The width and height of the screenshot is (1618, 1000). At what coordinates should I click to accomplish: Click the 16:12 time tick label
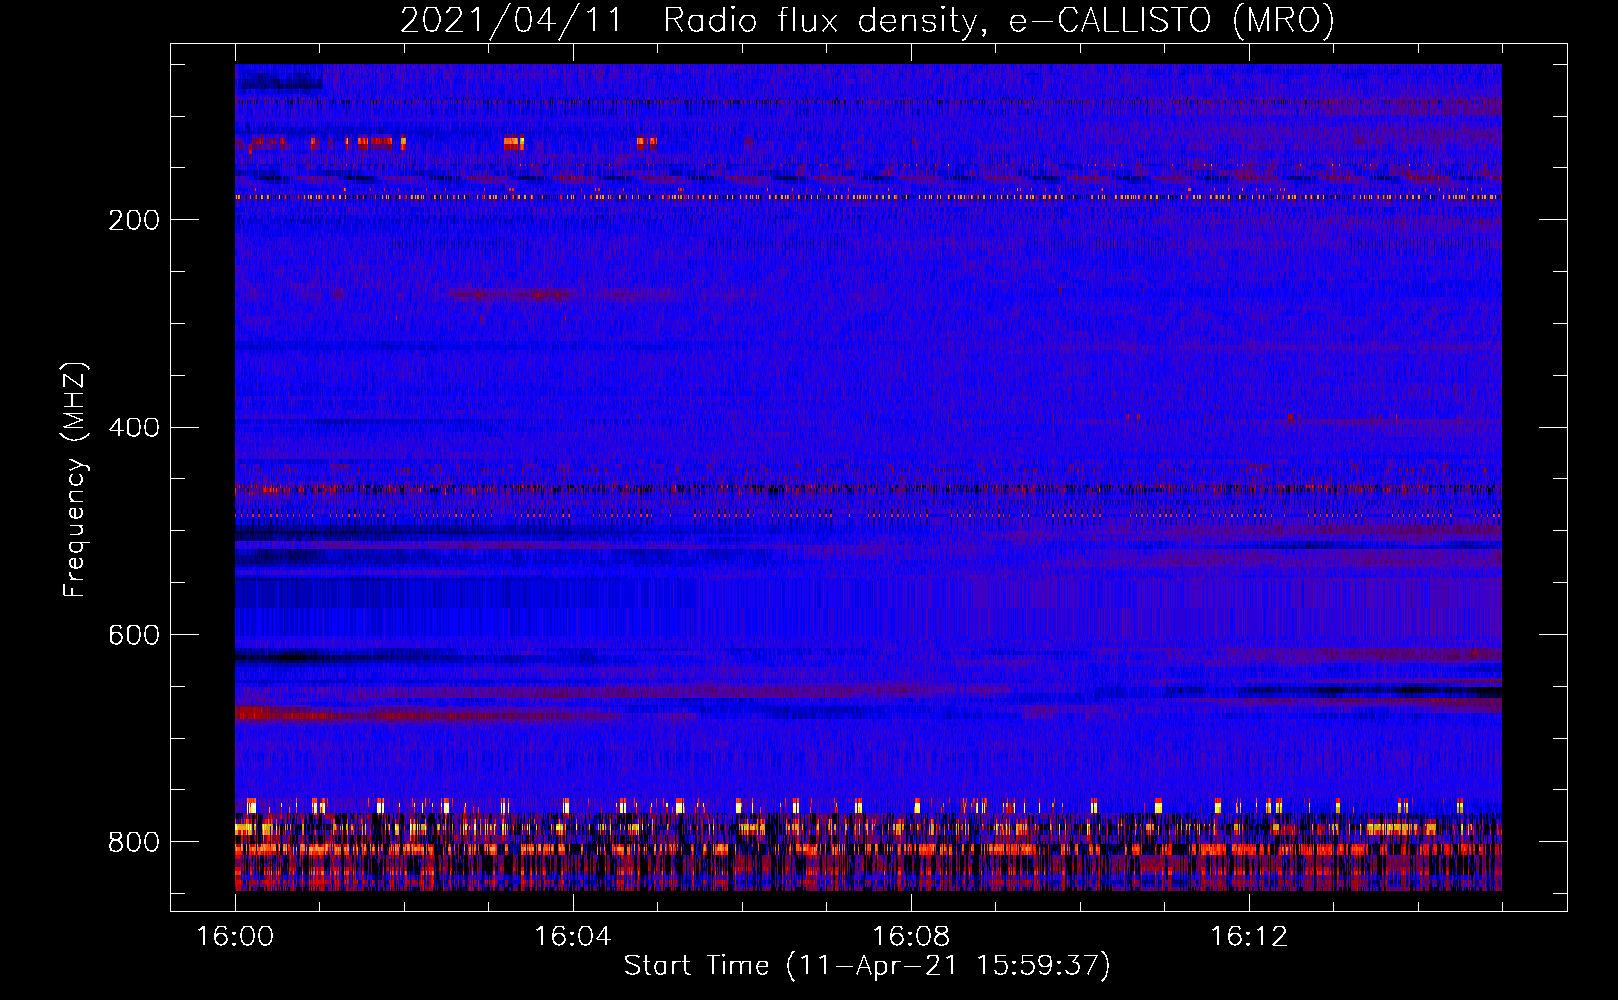pos(1249,937)
